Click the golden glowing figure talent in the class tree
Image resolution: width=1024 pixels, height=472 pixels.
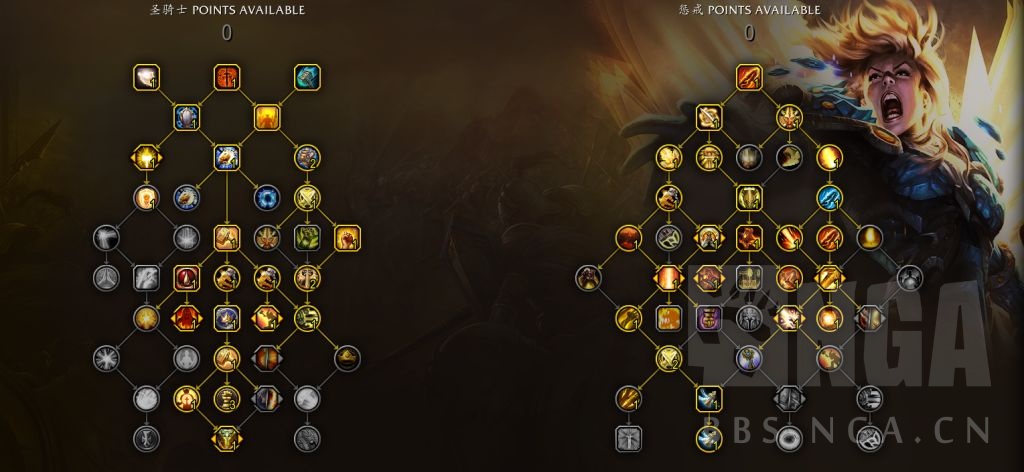[x=266, y=118]
